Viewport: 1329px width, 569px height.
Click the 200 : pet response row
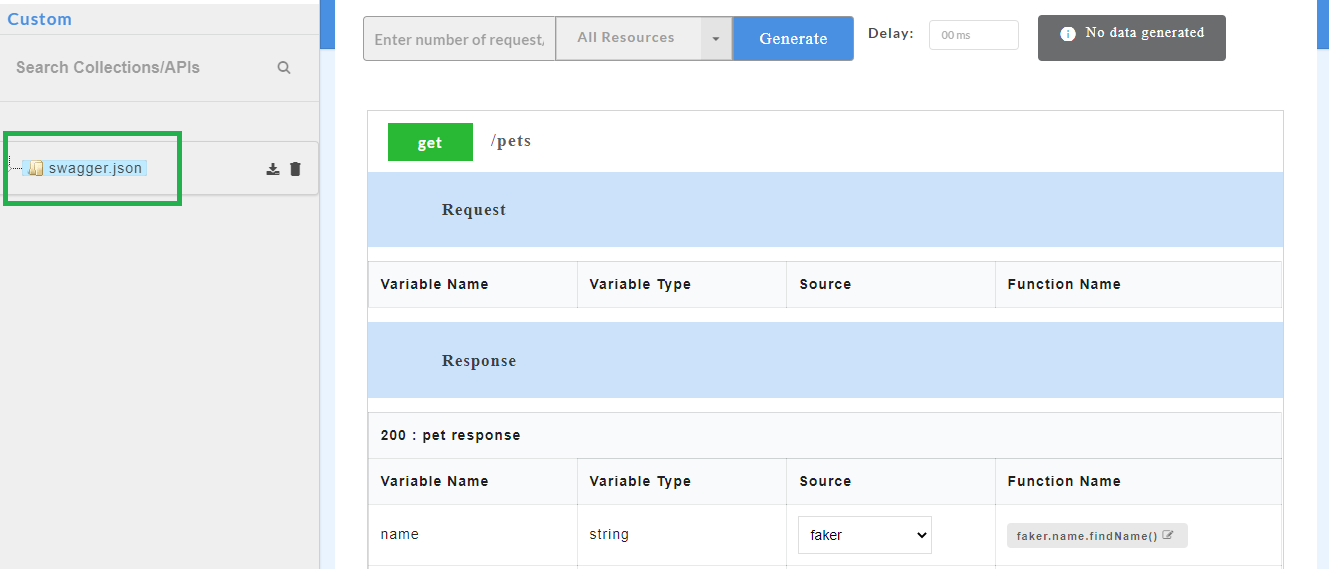click(x=451, y=436)
